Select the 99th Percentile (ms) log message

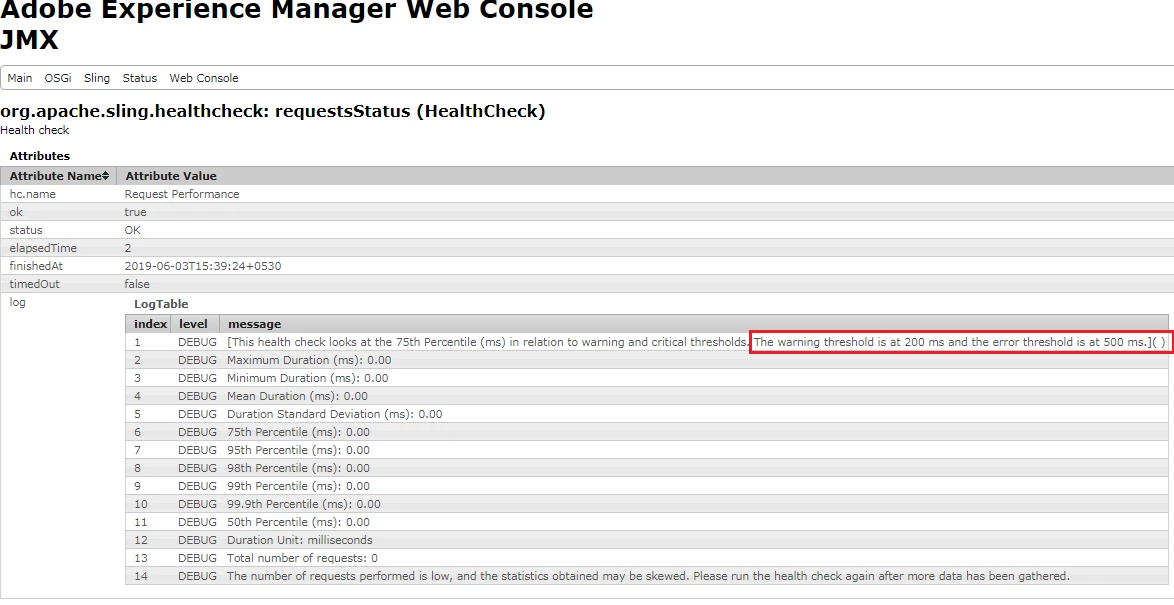(x=299, y=486)
